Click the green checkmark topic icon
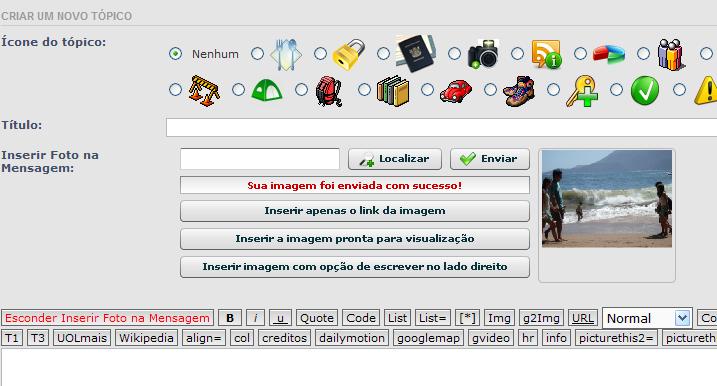The width and height of the screenshot is (717, 386). click(645, 90)
